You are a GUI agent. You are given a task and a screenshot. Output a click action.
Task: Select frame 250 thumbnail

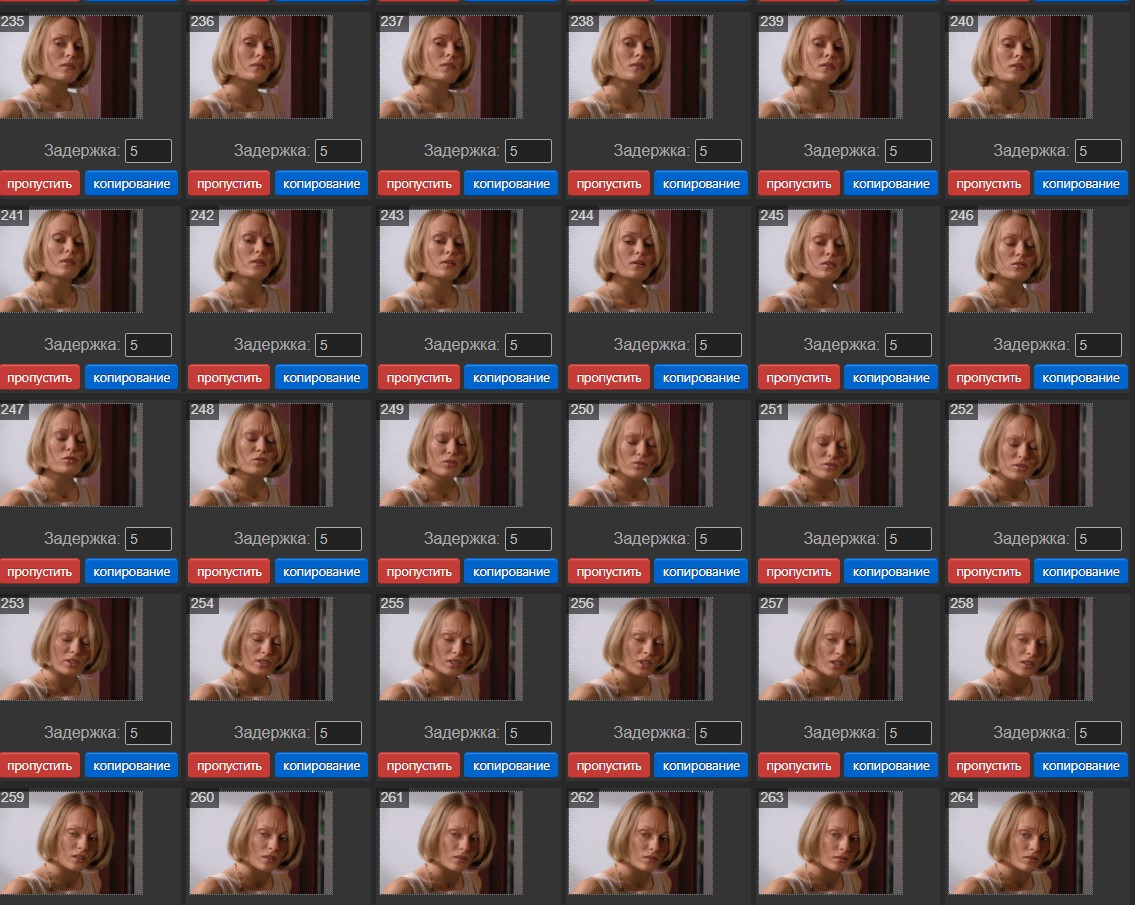[641, 455]
